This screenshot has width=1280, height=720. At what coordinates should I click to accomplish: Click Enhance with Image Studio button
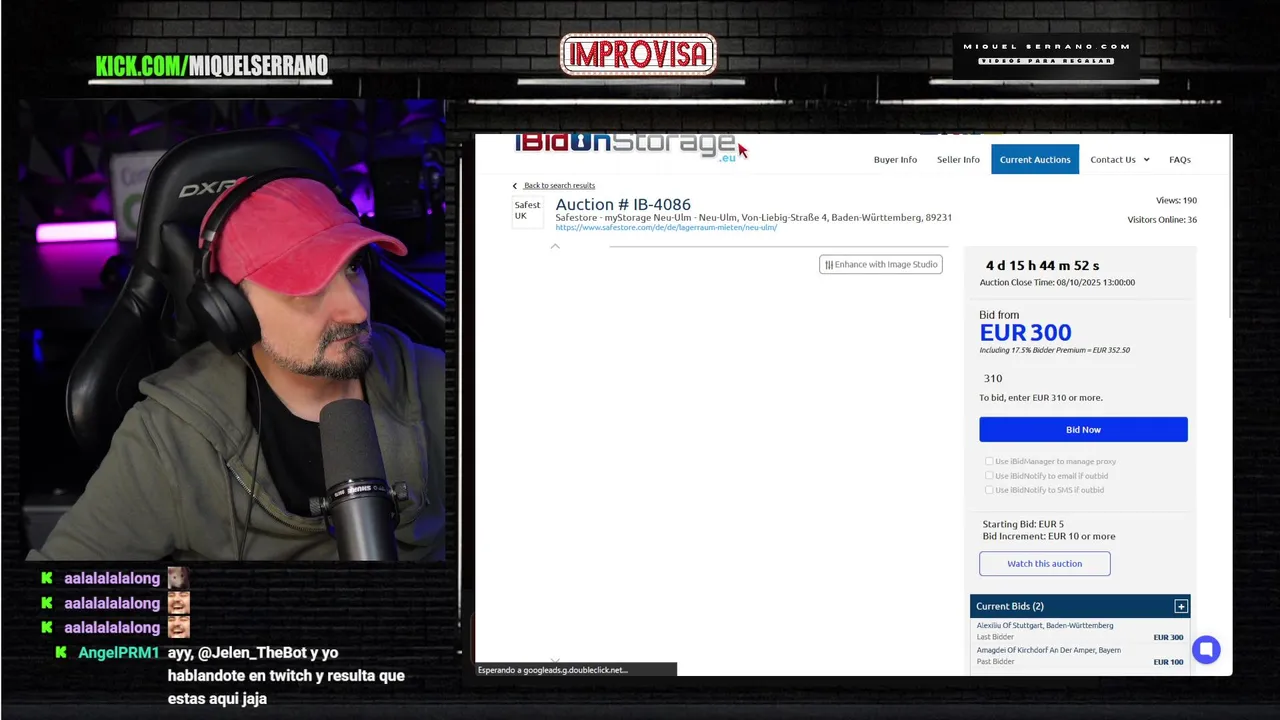click(x=881, y=264)
